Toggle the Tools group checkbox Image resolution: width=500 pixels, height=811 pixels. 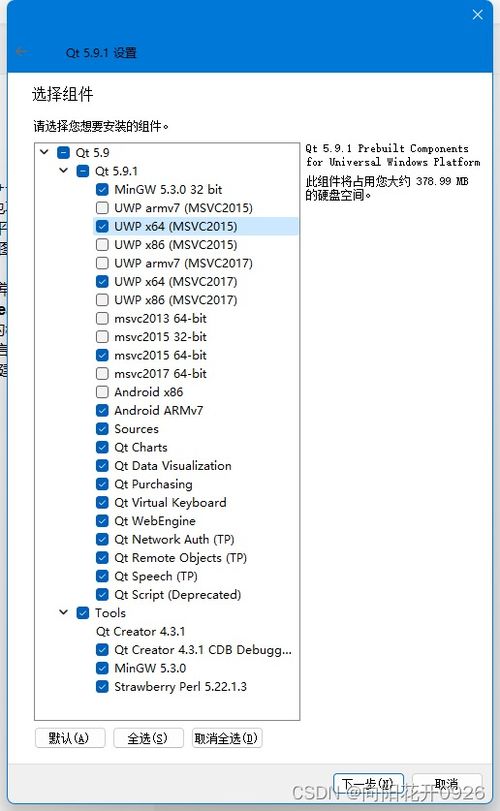click(x=83, y=613)
